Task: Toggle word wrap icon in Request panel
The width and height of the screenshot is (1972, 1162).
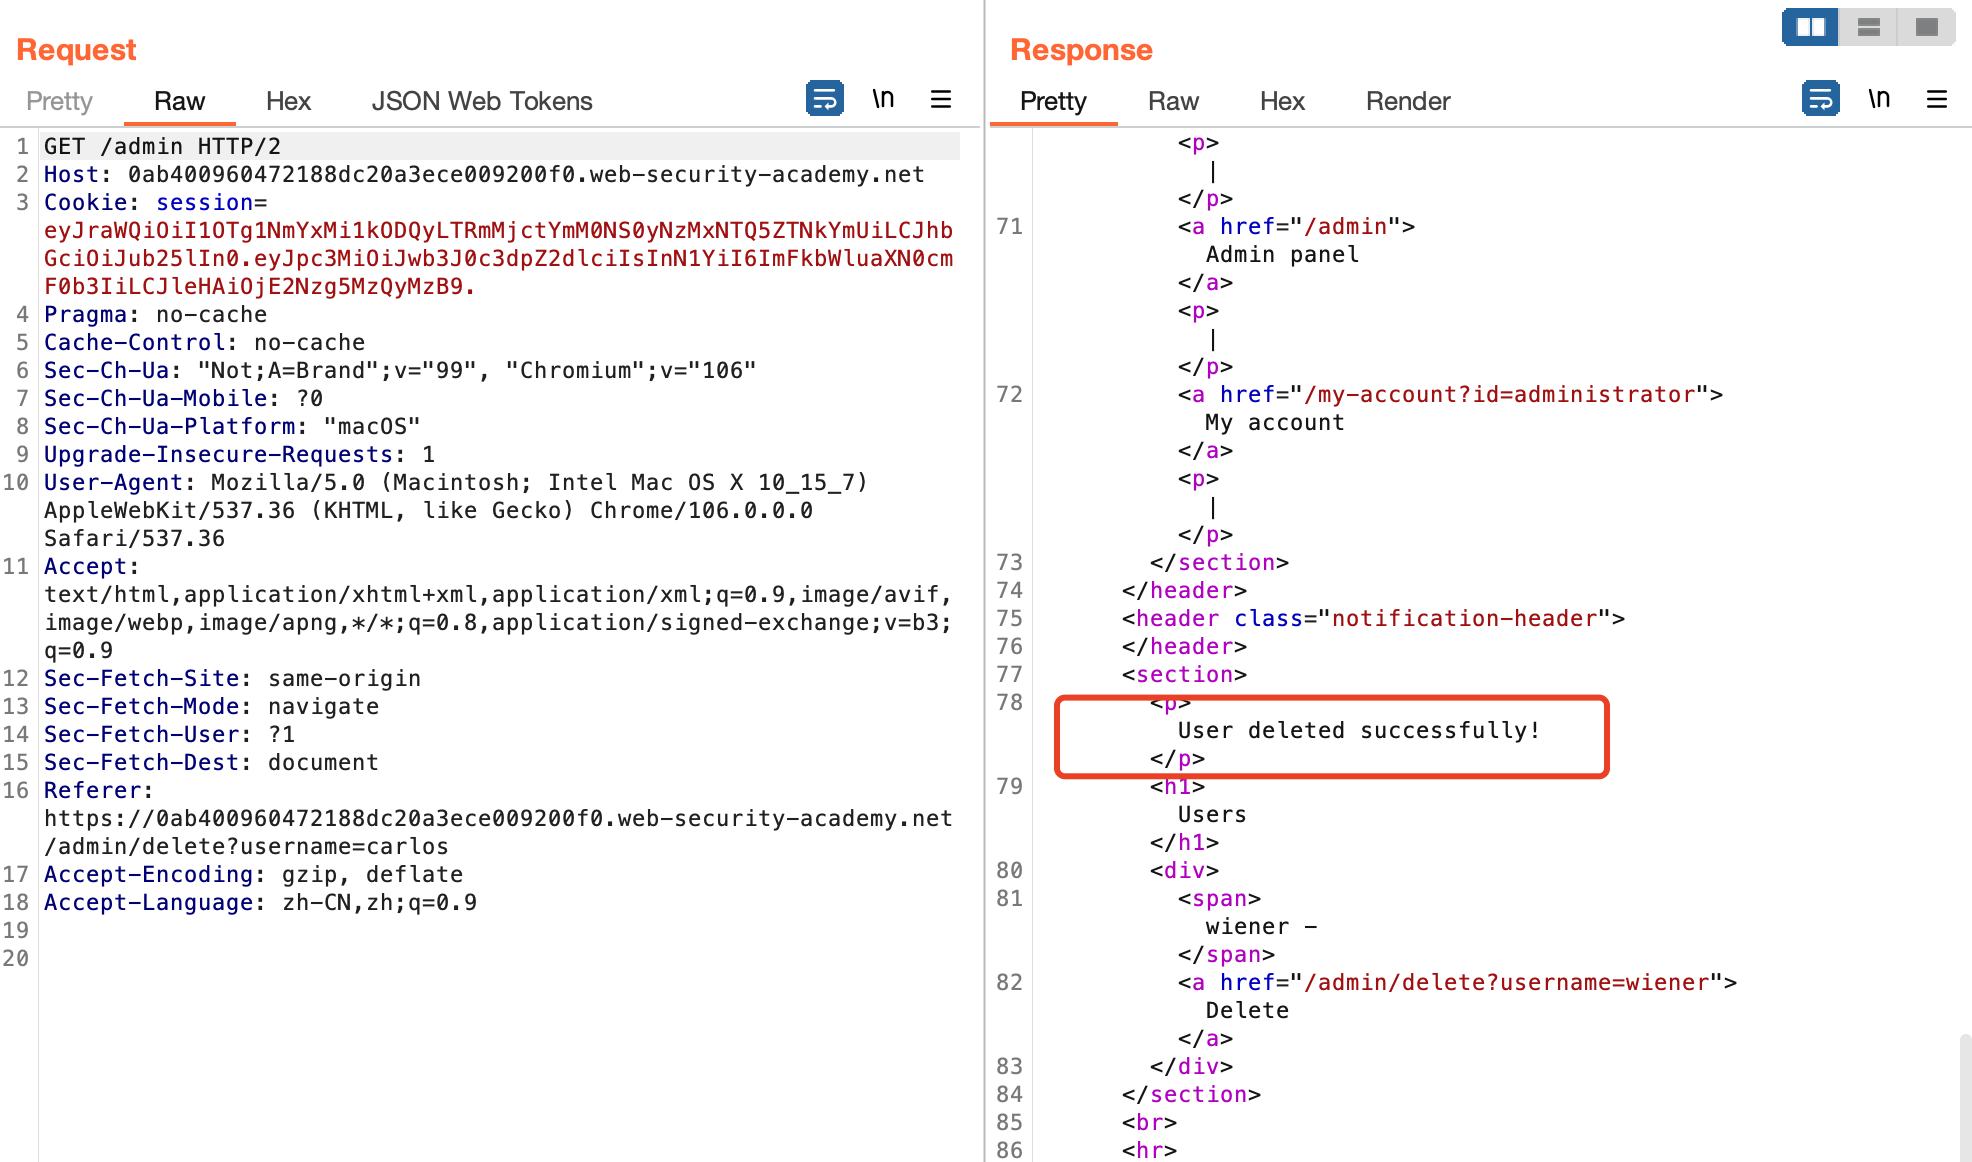Action: 824,99
